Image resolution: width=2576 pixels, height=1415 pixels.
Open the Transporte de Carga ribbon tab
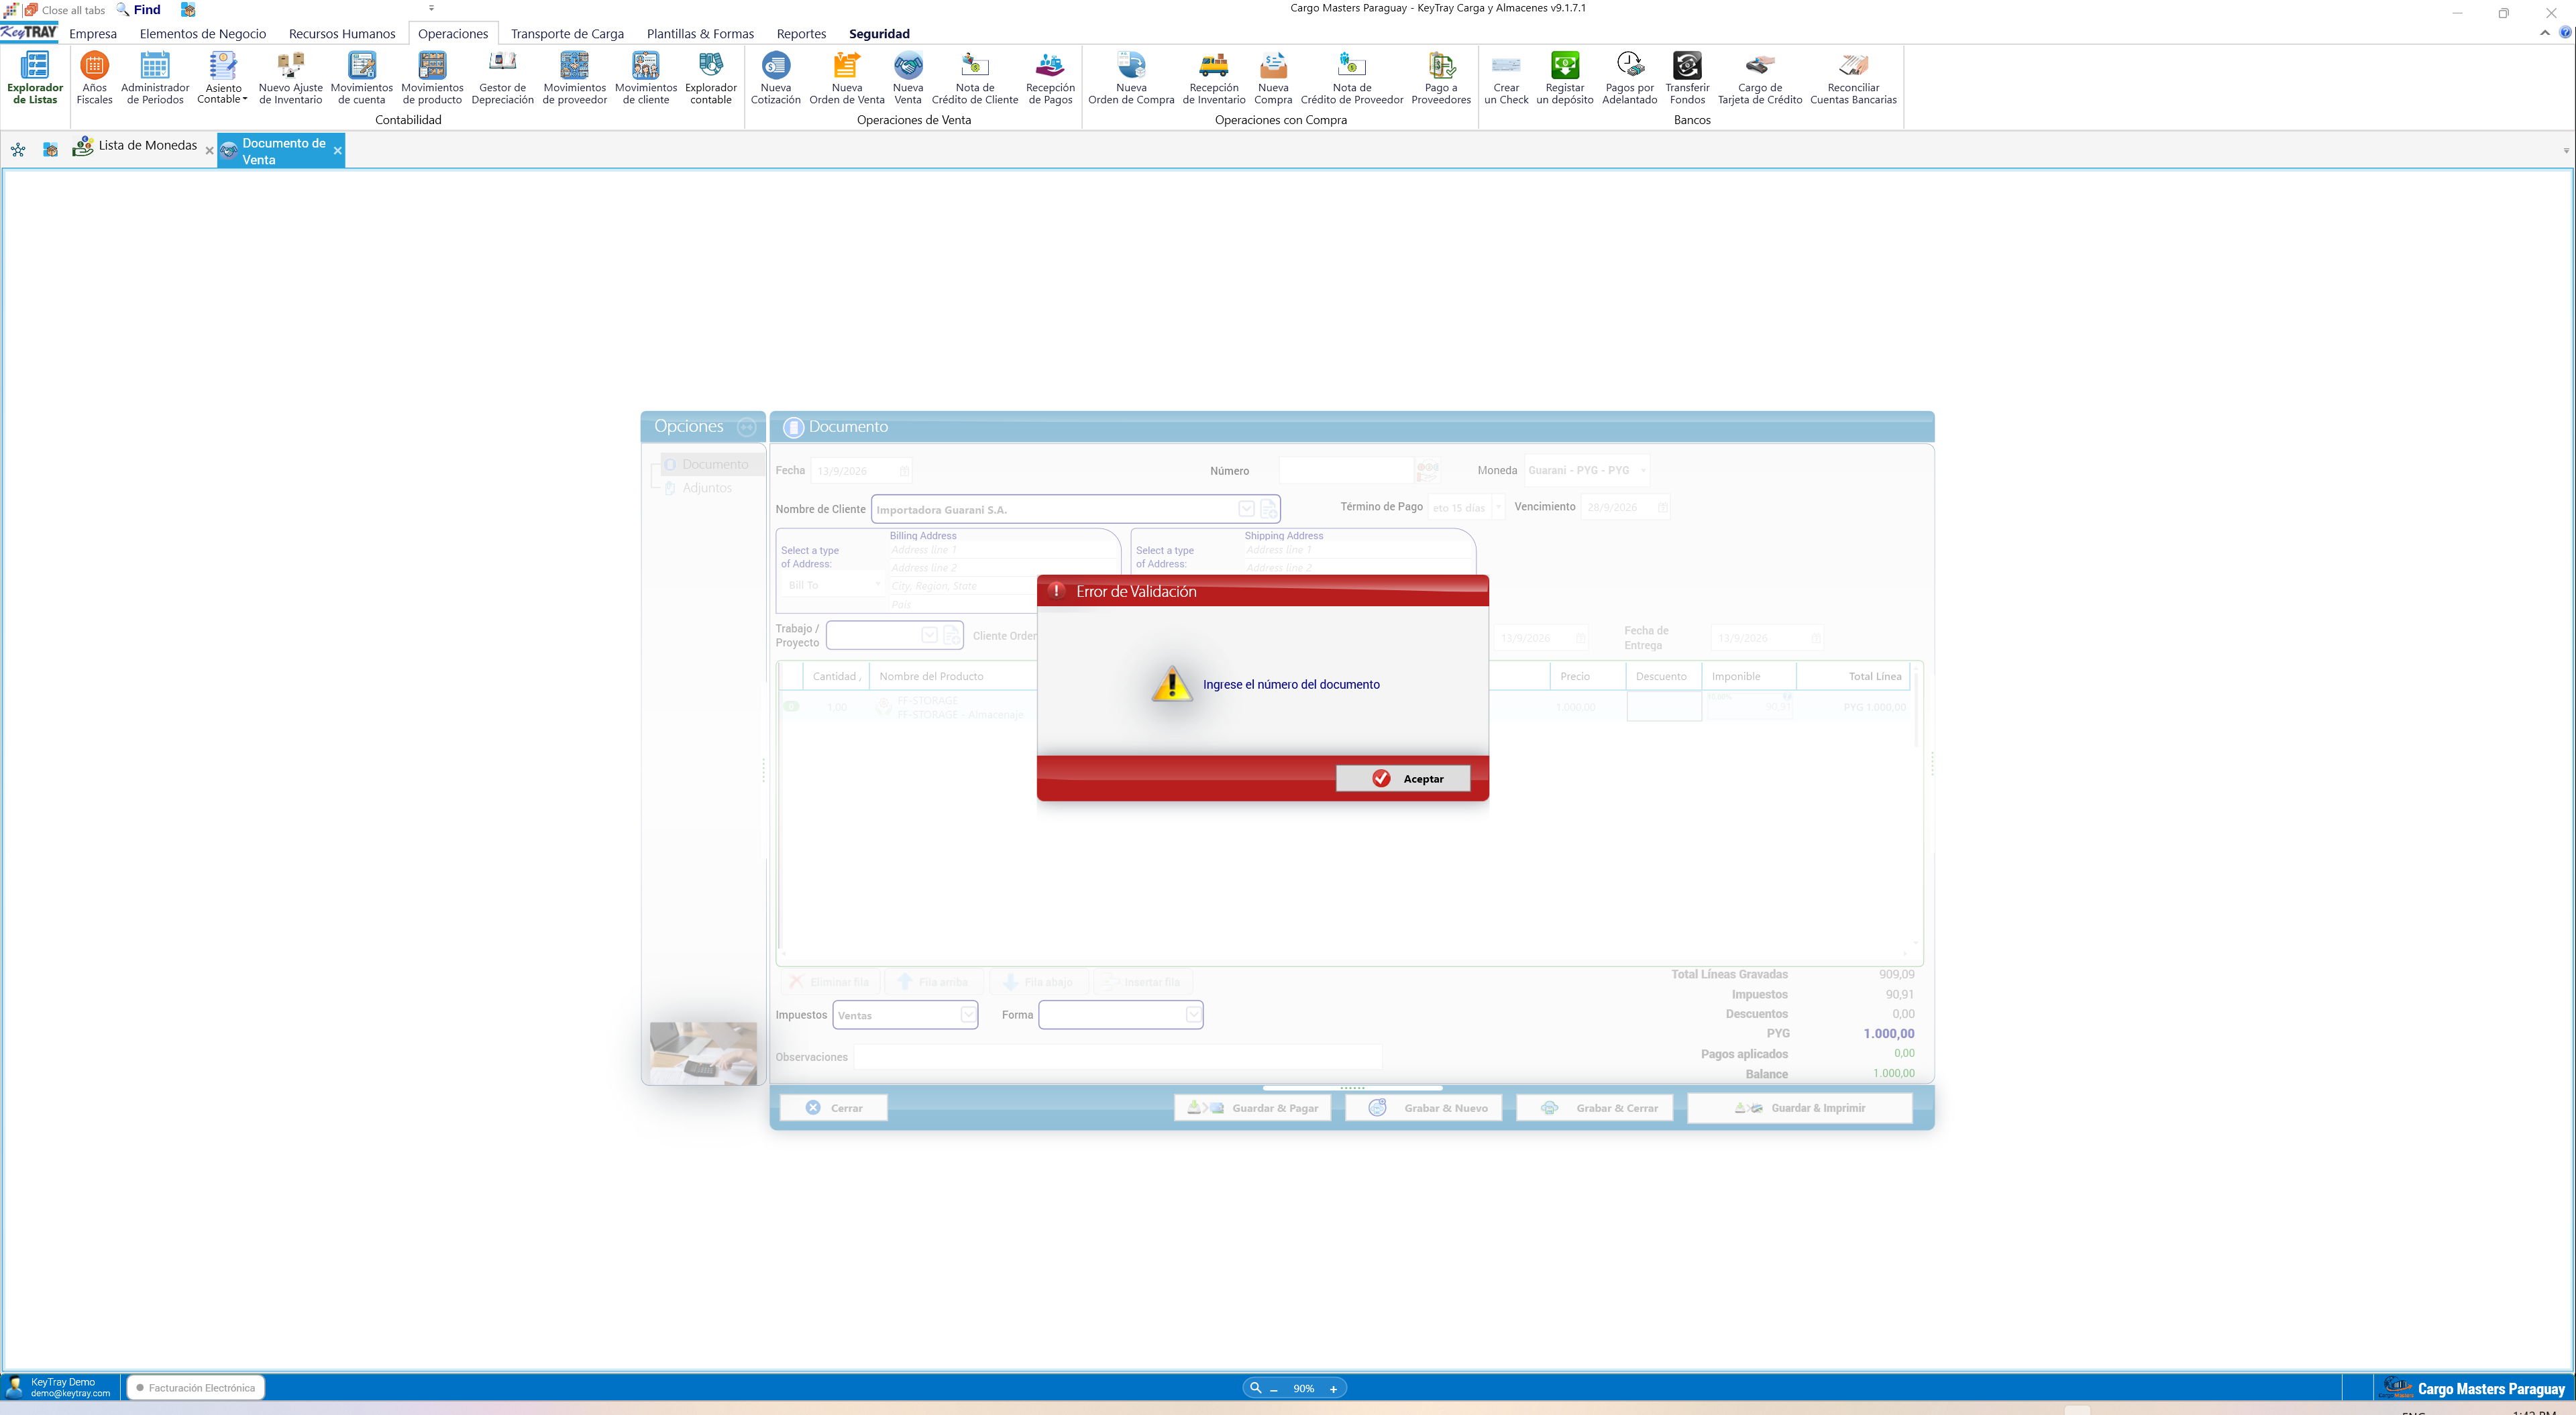pyautogui.click(x=567, y=33)
